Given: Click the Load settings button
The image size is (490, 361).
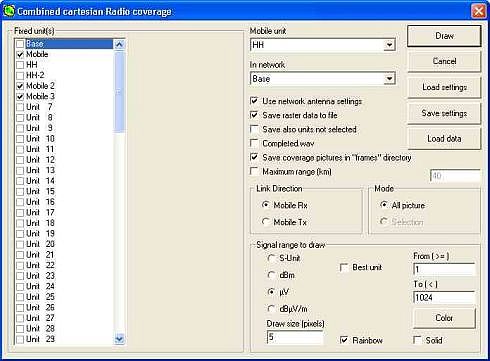Looking at the screenshot, I should tap(444, 87).
